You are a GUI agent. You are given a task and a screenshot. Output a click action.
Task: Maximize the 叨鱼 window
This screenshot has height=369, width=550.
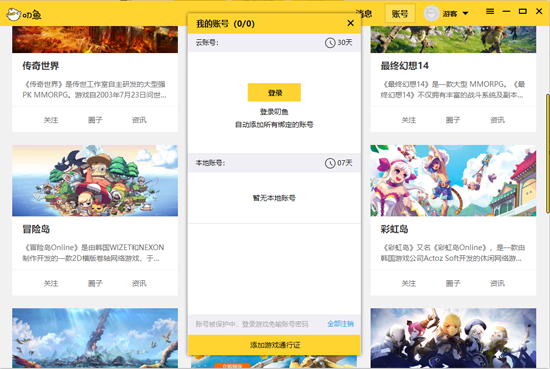pos(523,12)
